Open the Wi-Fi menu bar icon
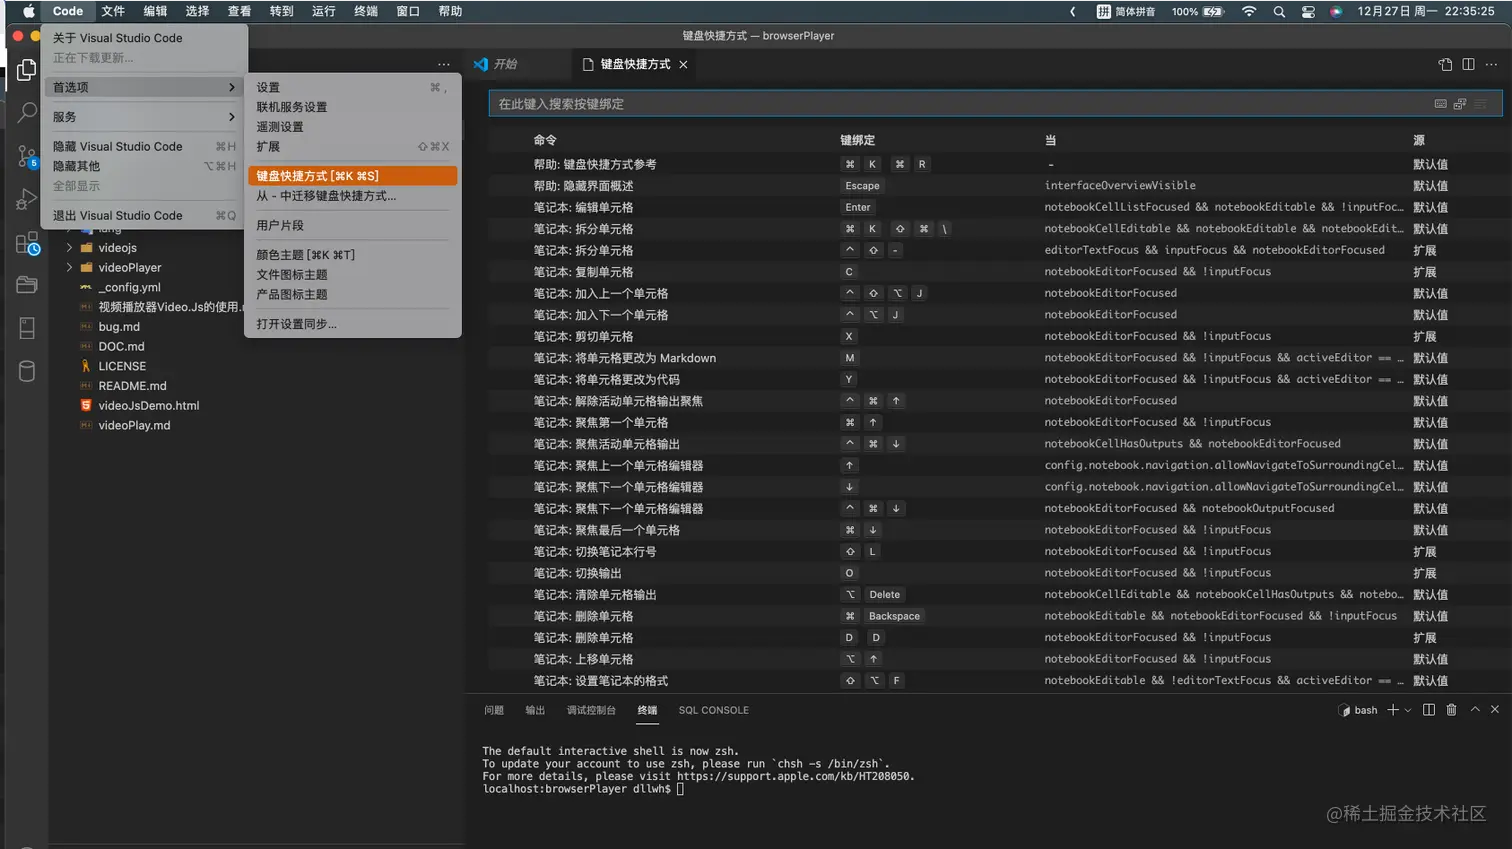 coord(1249,12)
